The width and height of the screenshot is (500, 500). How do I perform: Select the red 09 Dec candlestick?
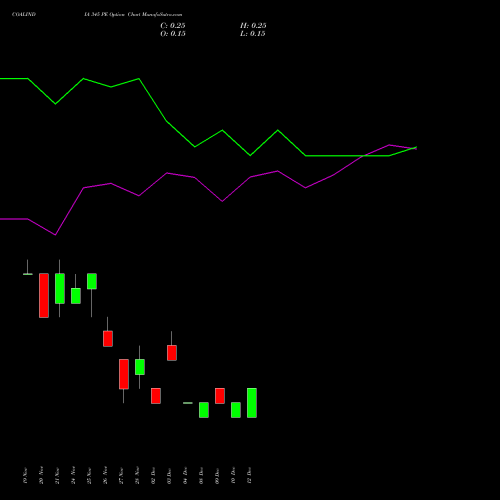pyautogui.click(x=220, y=396)
